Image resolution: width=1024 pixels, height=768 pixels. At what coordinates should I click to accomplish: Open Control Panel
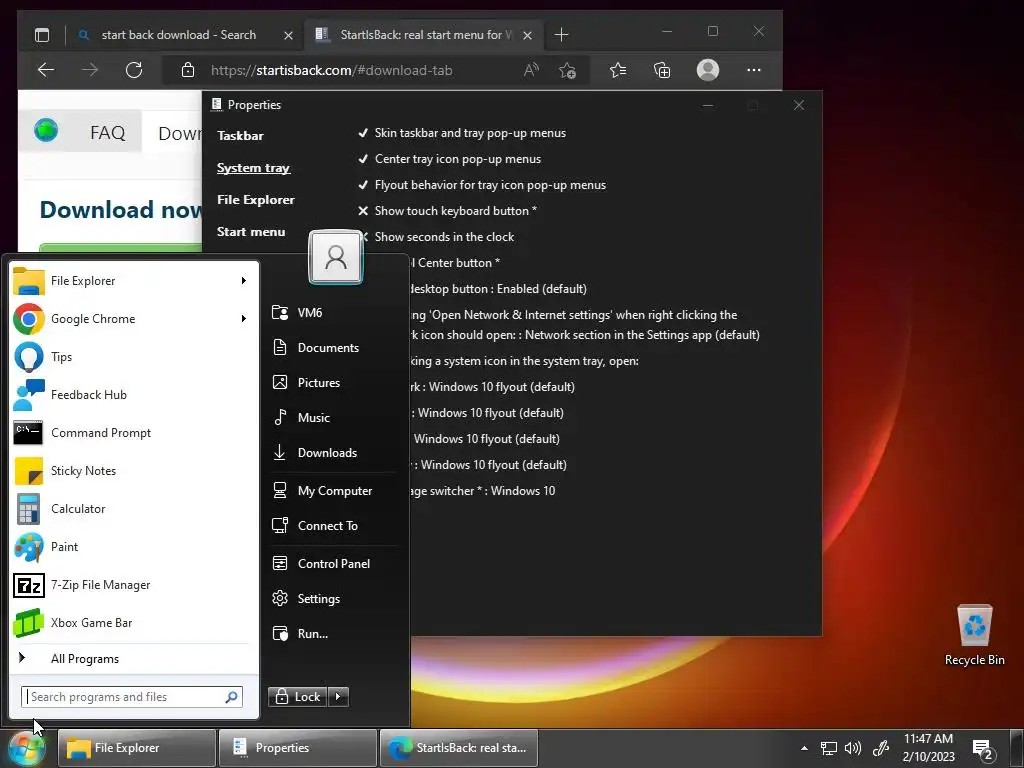pyautogui.click(x=333, y=564)
